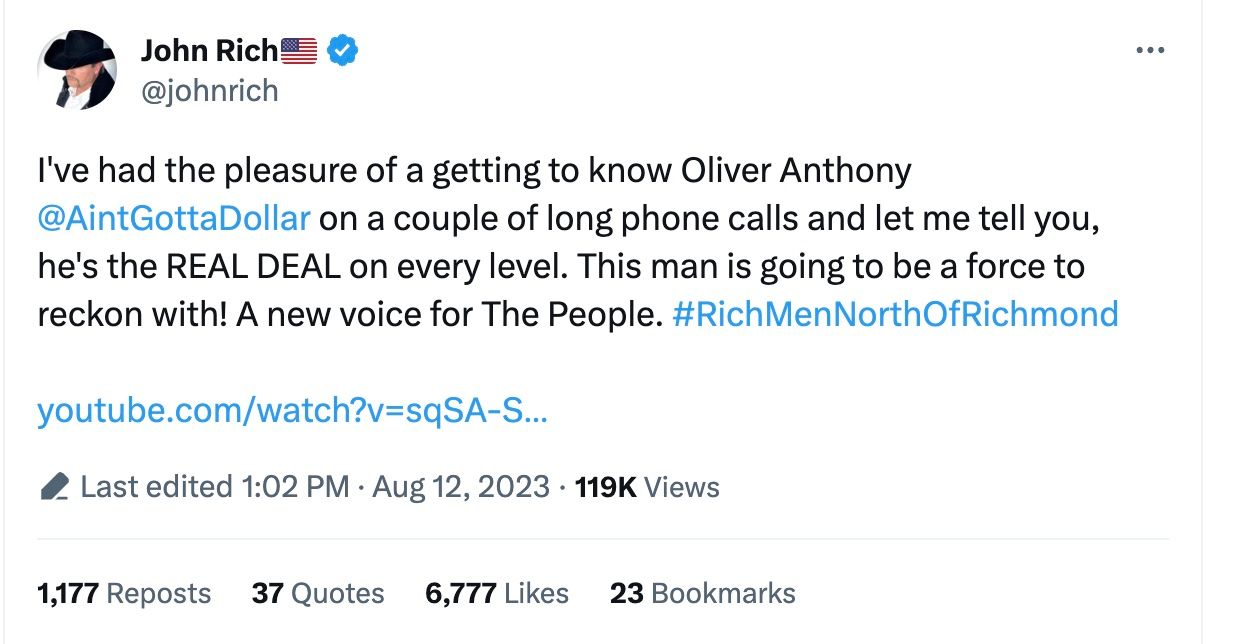Open the more options ellipsis menu
The width and height of the screenshot is (1236, 644).
[x=1151, y=49]
